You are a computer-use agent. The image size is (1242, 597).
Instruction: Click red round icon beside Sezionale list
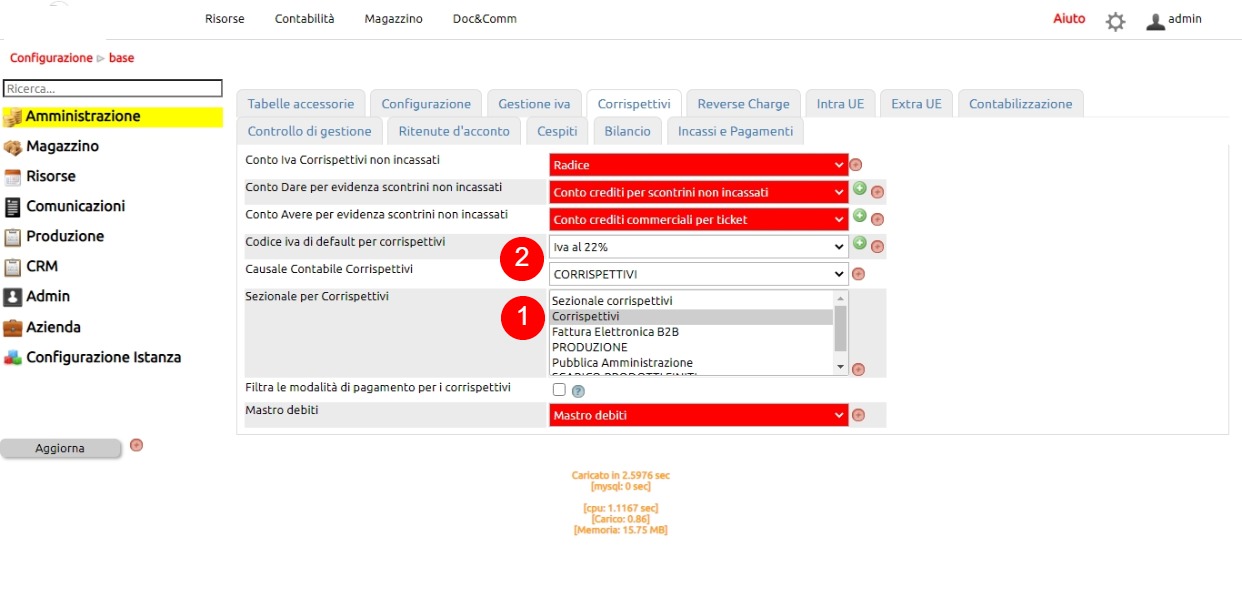point(858,369)
